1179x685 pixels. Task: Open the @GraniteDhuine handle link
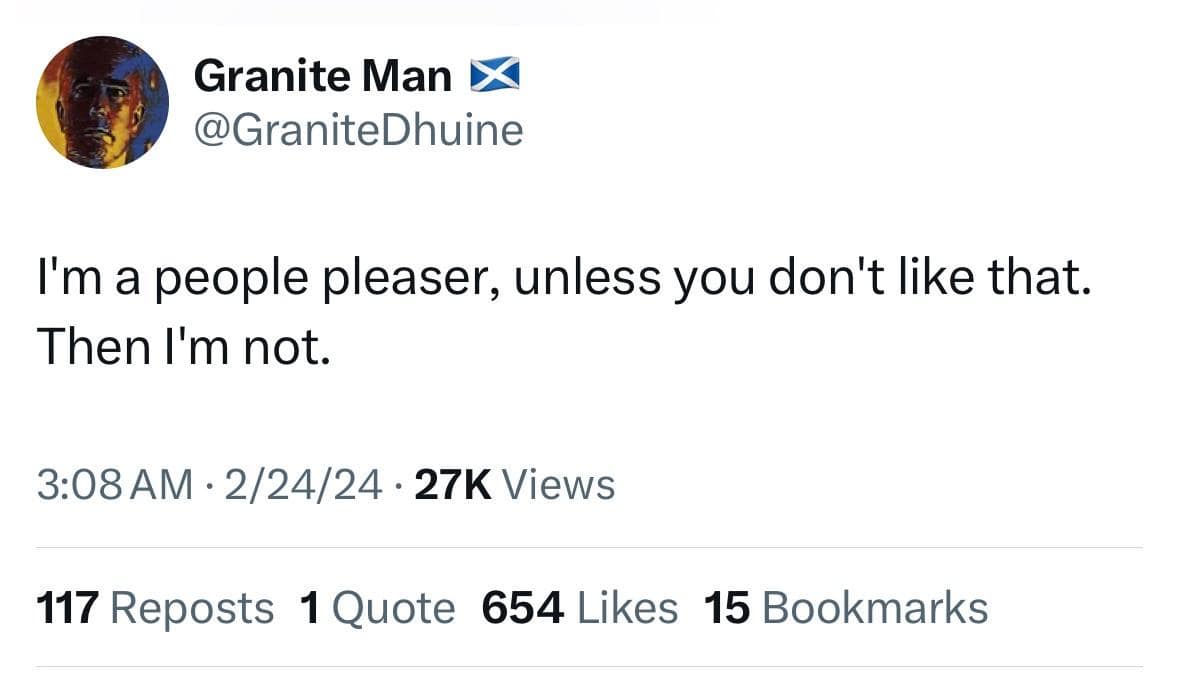(358, 129)
